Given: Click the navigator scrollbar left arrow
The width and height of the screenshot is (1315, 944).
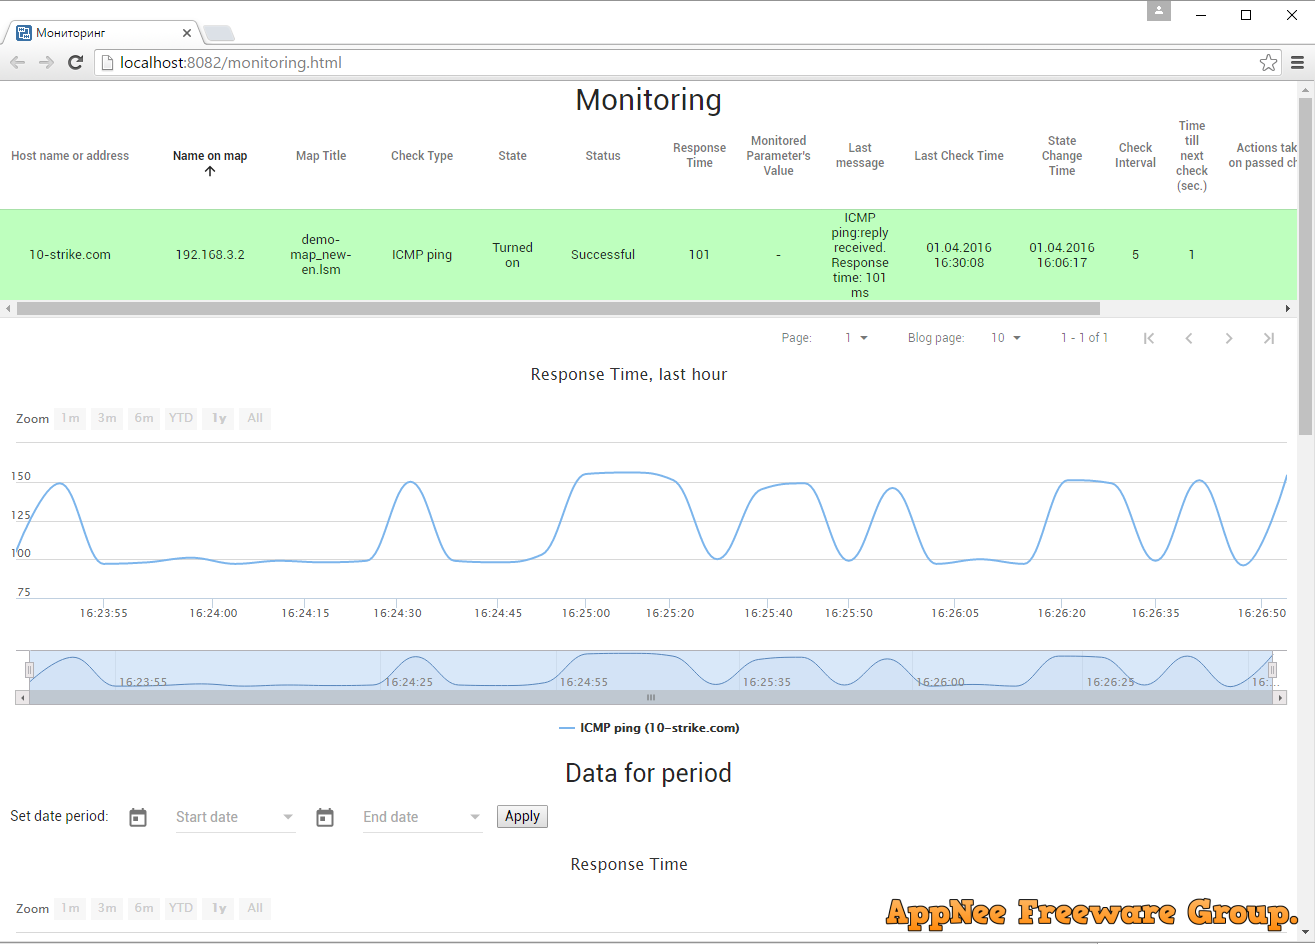Looking at the screenshot, I should (22, 698).
